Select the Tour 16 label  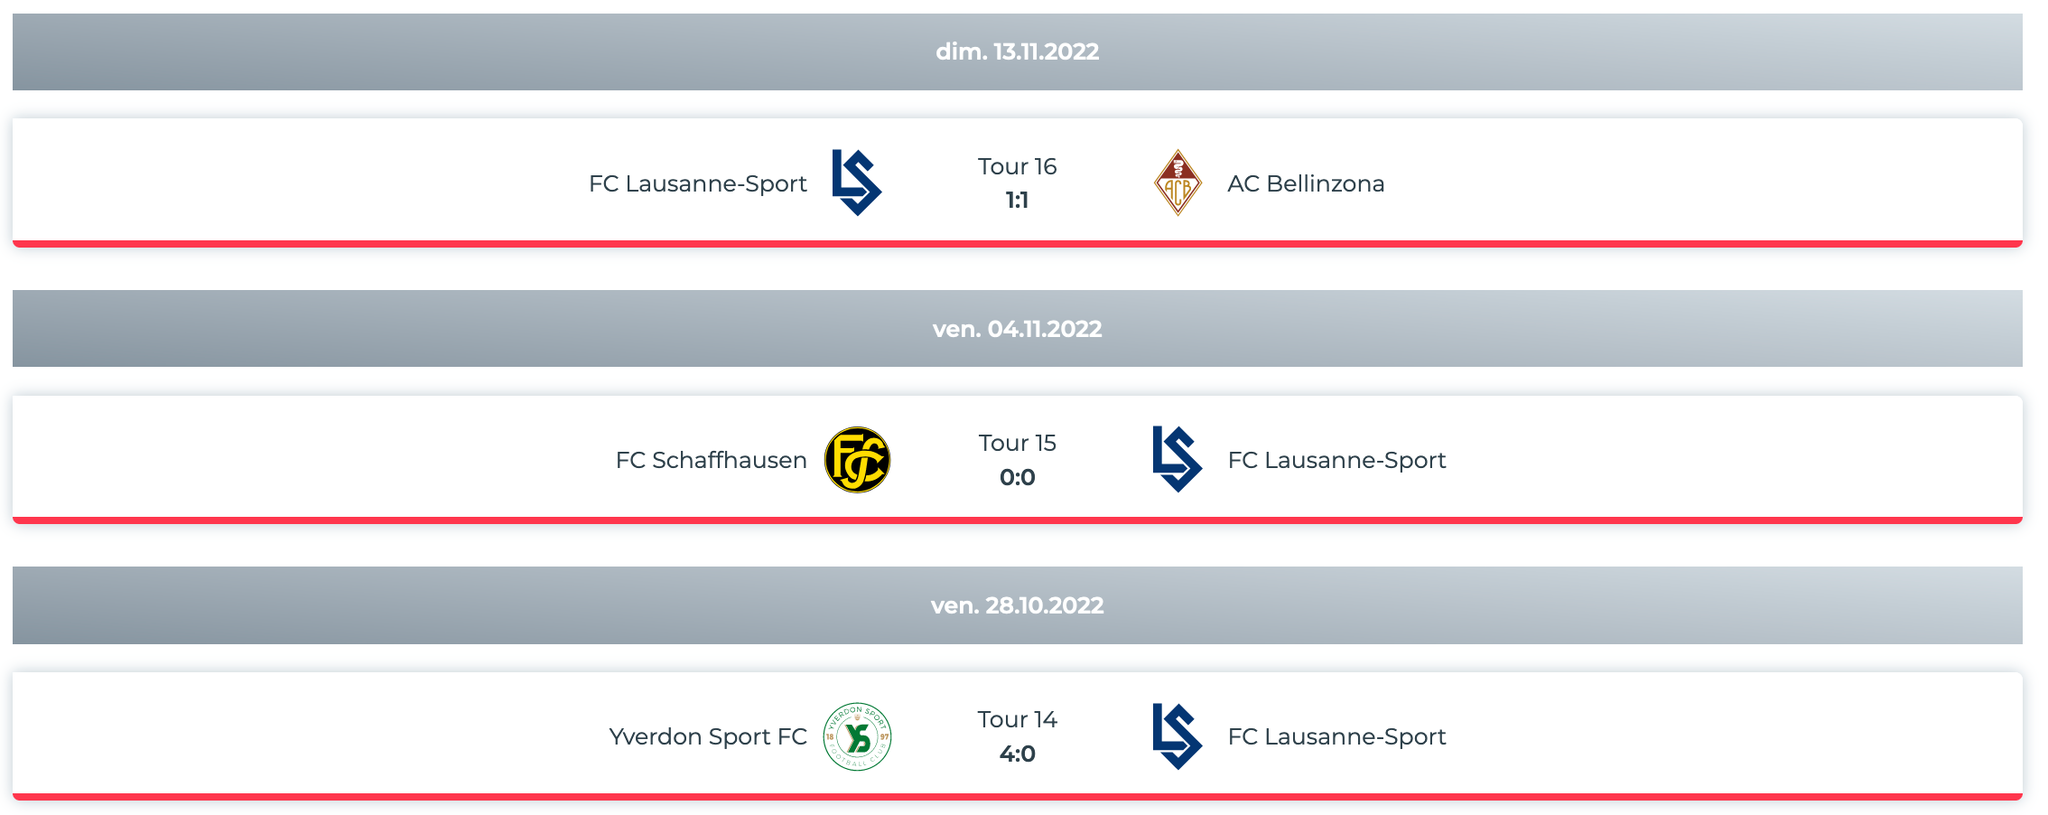[x=1017, y=166]
